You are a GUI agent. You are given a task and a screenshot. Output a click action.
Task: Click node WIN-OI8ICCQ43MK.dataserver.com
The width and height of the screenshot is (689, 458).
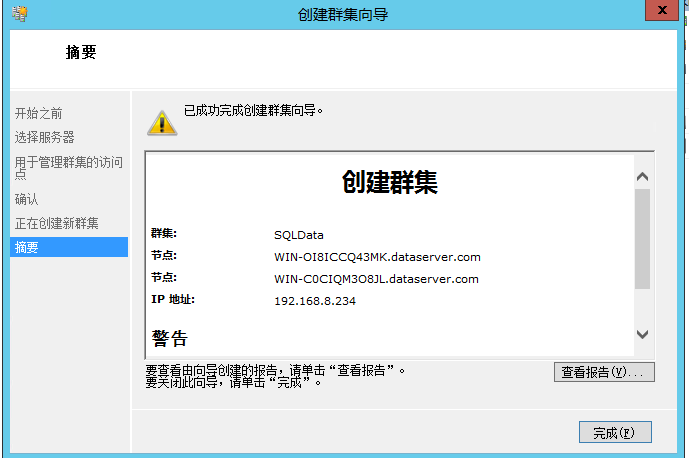(377, 257)
